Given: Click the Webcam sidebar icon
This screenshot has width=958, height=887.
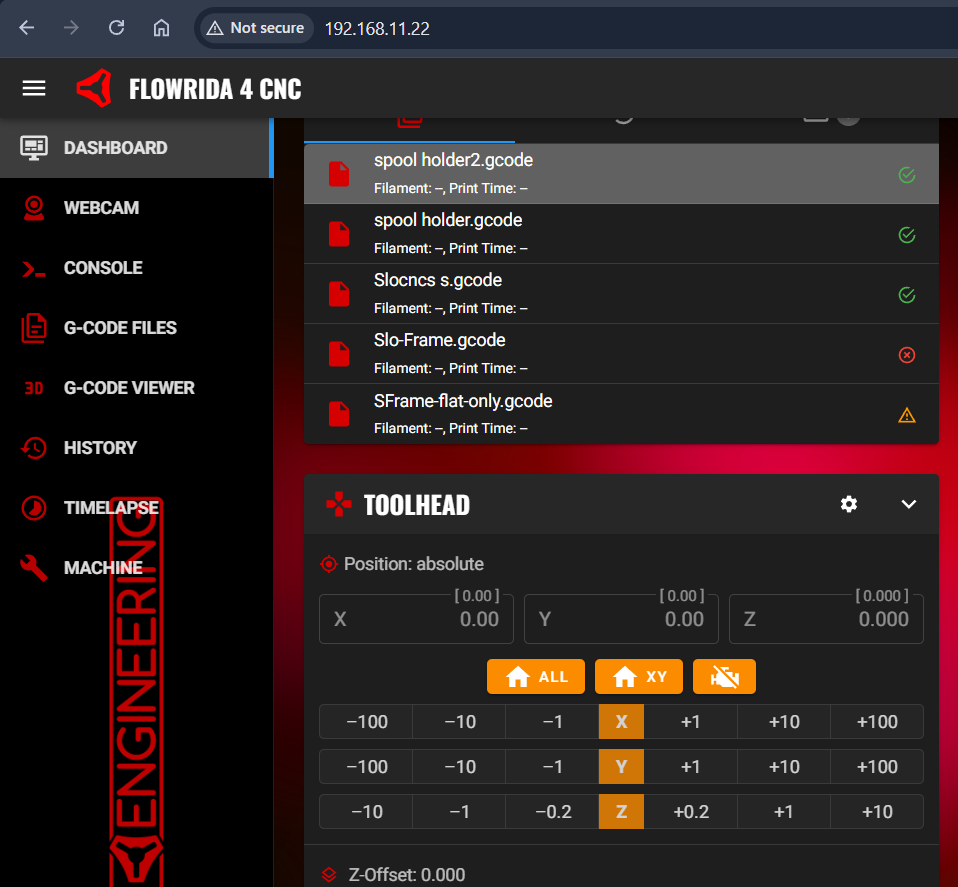Looking at the screenshot, I should [34, 208].
